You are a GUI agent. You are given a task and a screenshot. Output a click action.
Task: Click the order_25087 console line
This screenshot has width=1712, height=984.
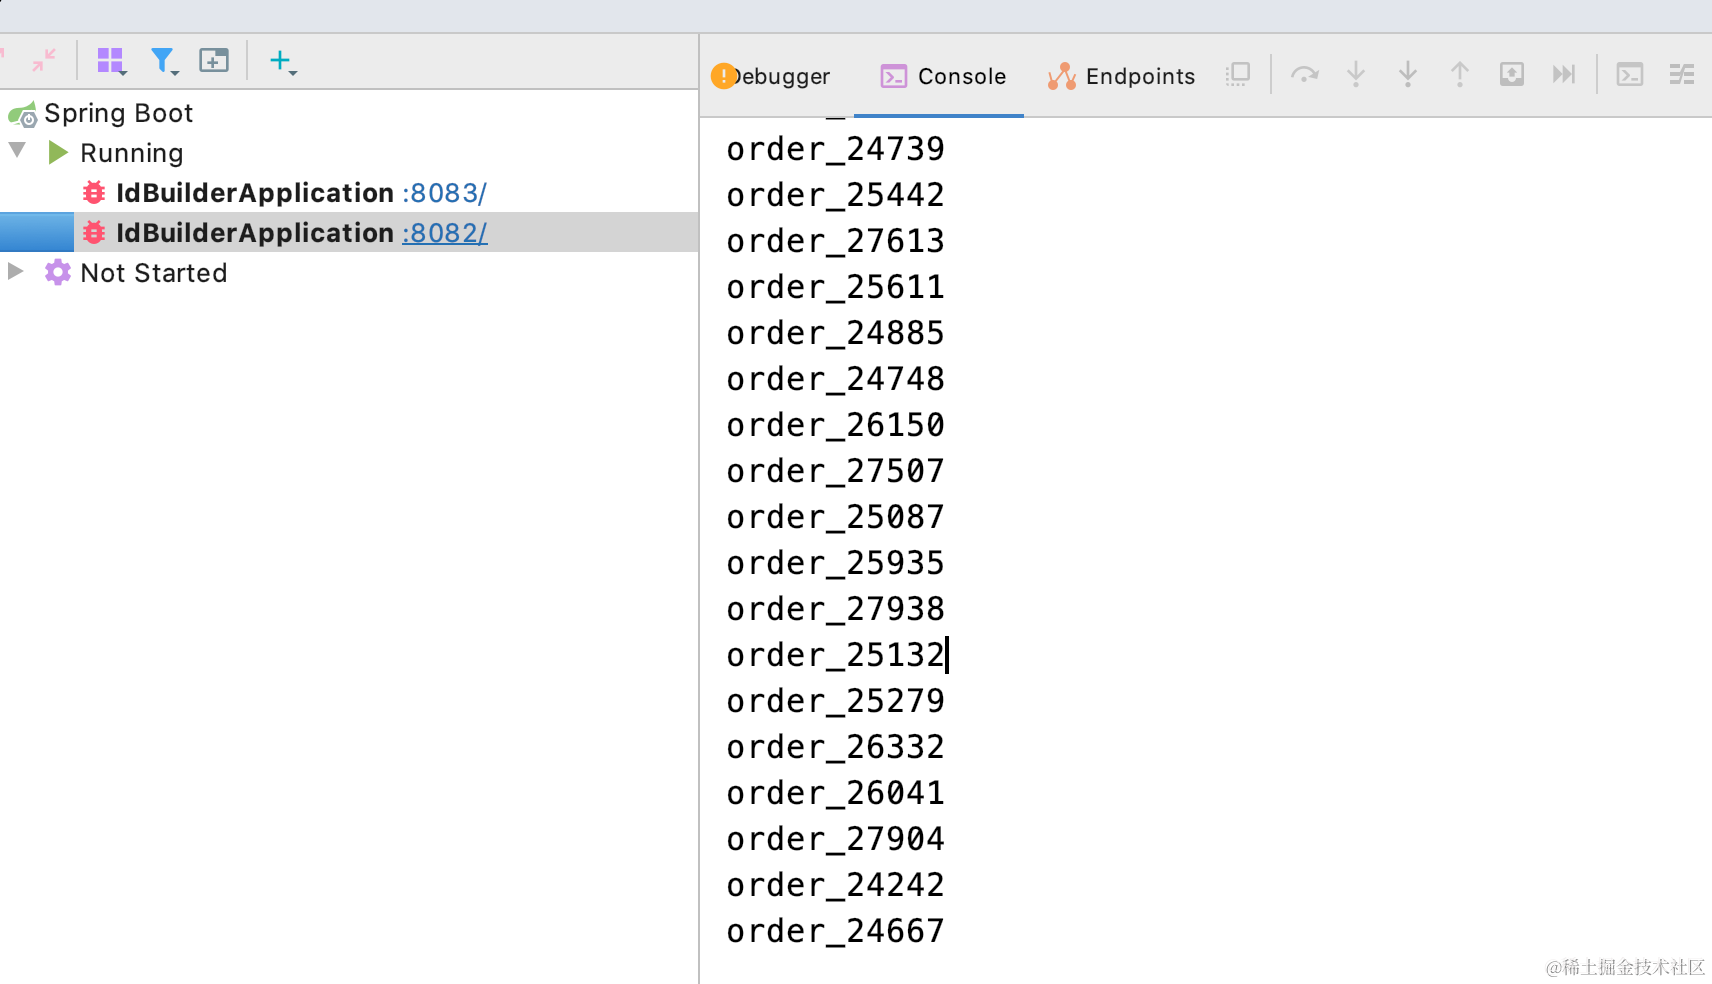tap(835, 517)
